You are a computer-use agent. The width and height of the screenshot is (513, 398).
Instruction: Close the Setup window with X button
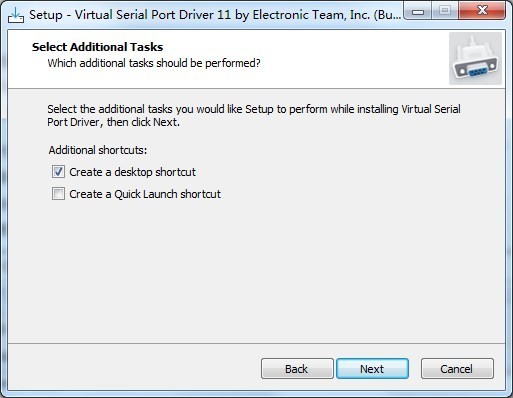(482, 11)
